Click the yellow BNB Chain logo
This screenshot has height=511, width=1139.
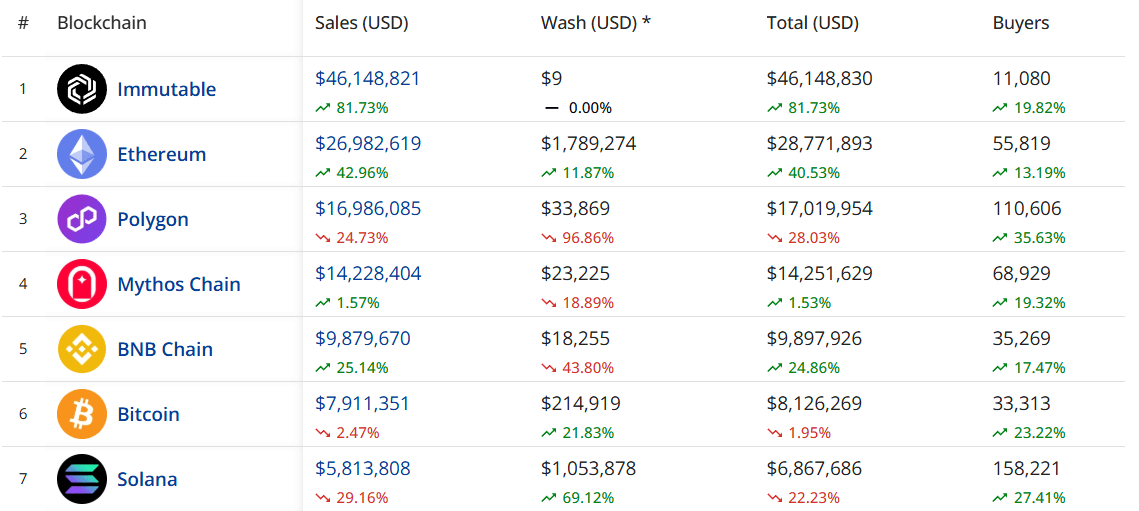click(81, 349)
